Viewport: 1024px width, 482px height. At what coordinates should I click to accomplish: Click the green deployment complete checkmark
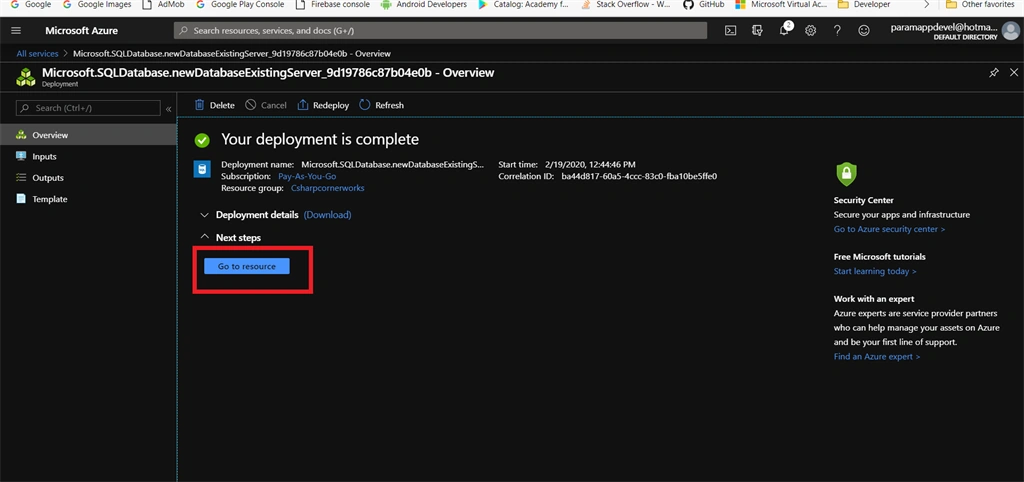[x=202, y=140]
